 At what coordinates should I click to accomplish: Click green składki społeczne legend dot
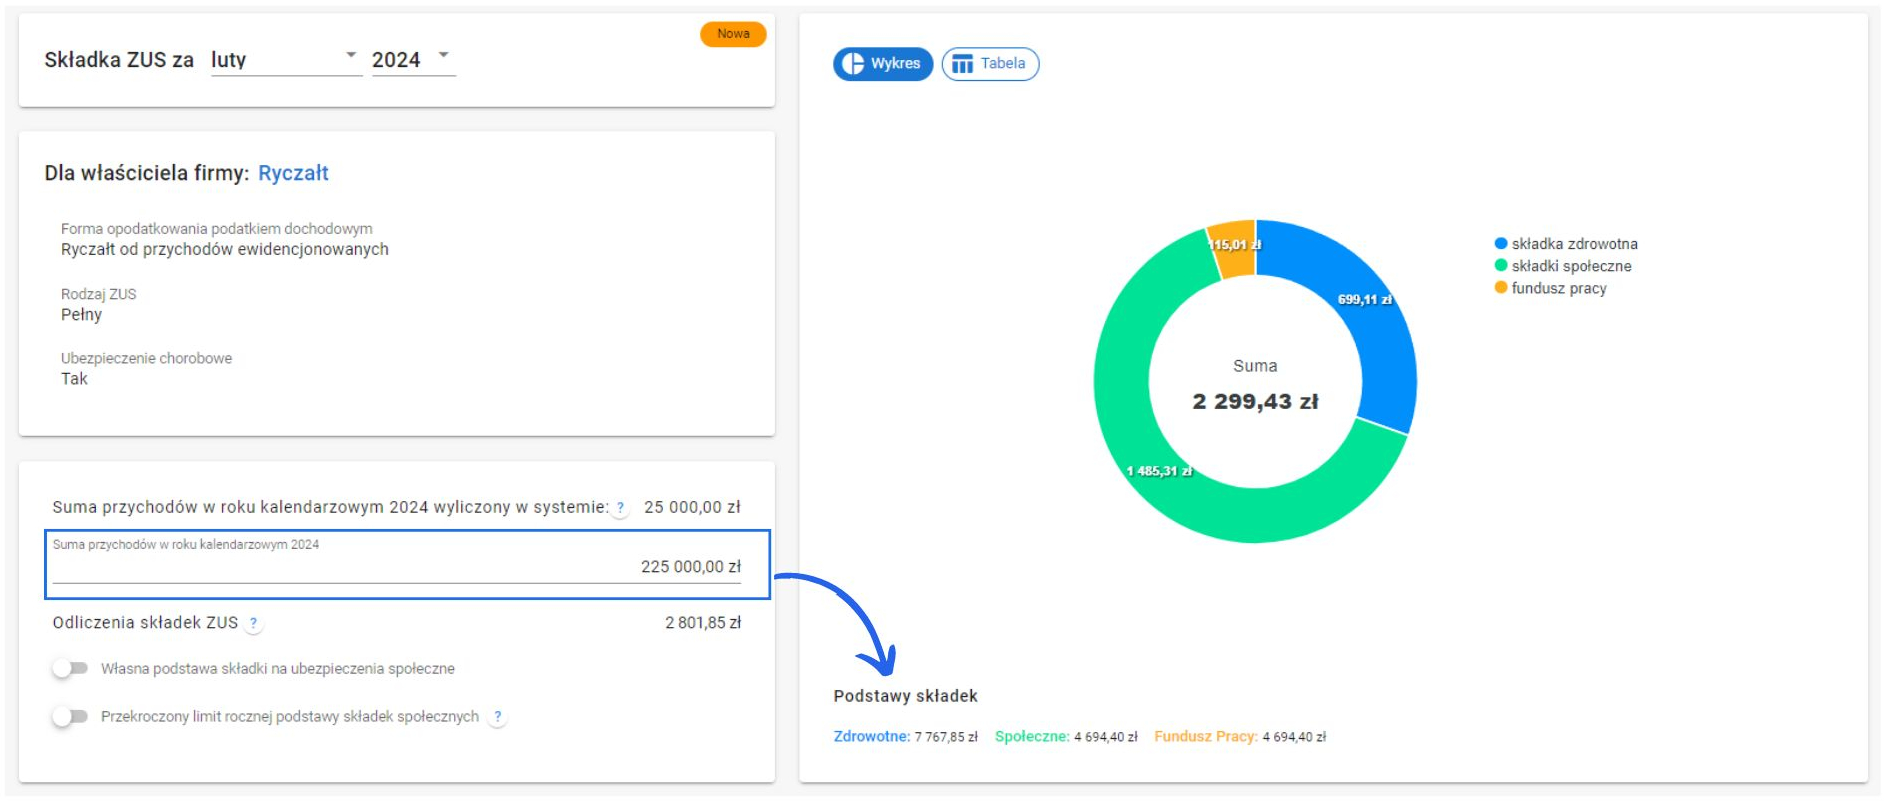(1500, 266)
